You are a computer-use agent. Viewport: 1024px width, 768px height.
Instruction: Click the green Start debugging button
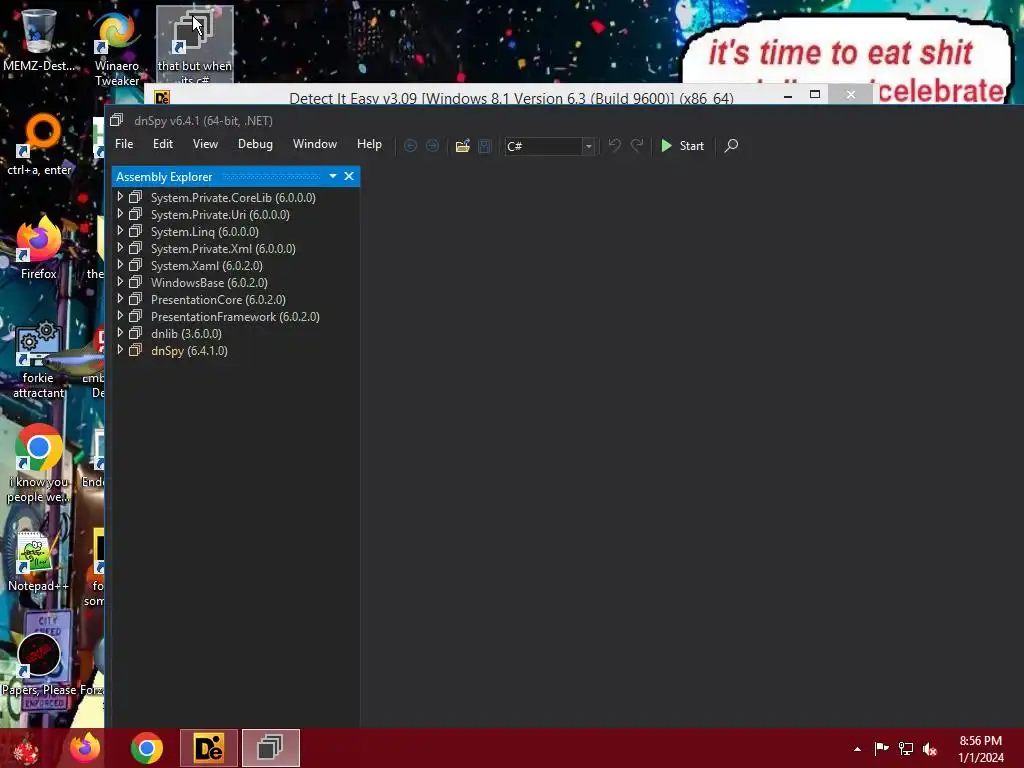pos(682,146)
